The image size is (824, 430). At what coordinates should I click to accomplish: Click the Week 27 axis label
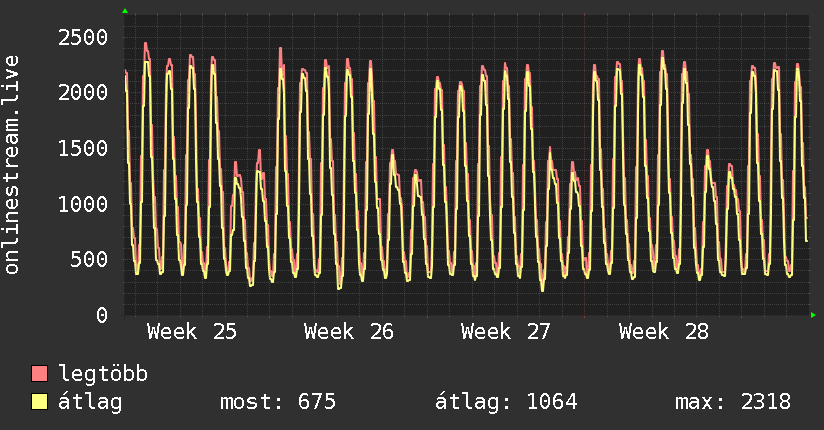(x=506, y=332)
